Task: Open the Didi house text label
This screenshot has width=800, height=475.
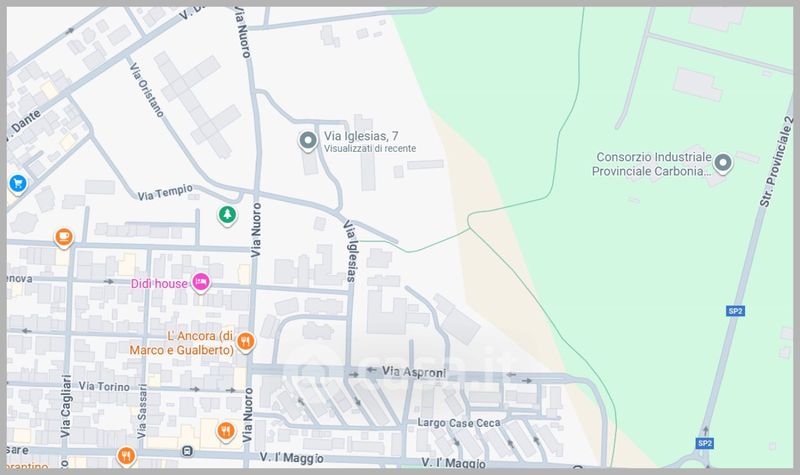Action: tap(160, 283)
